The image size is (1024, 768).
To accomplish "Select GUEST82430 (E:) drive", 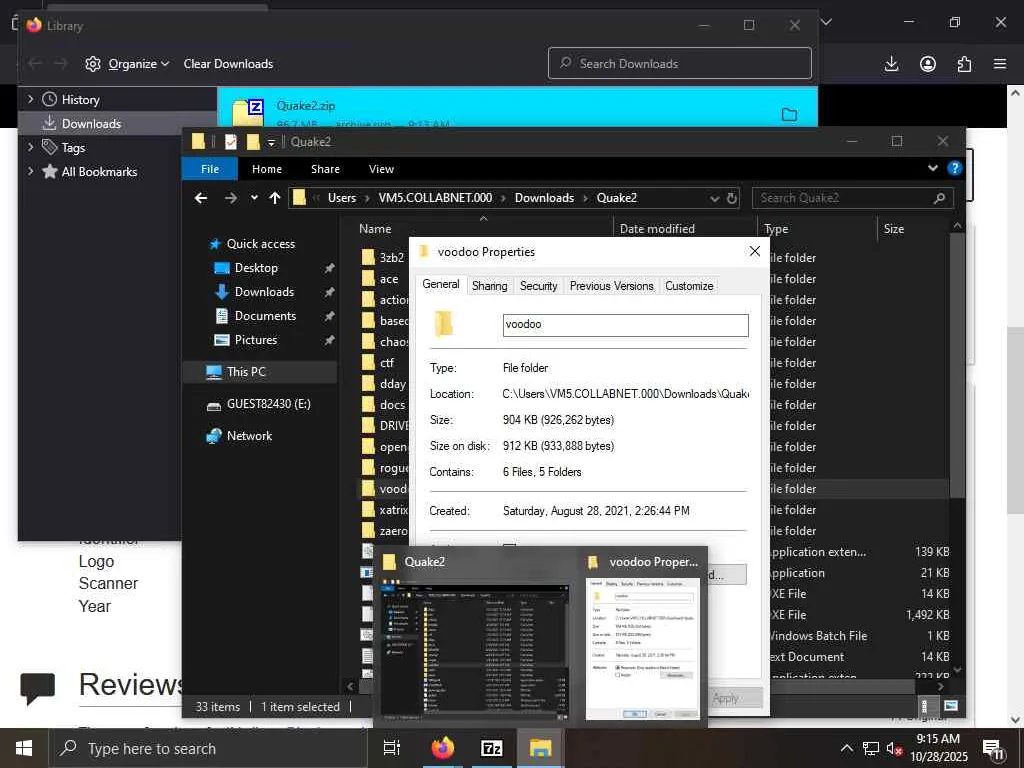I will pyautogui.click(x=268, y=404).
